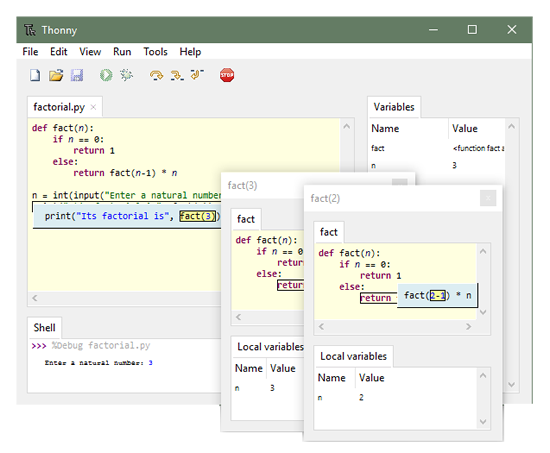
Task: Click the Step into debugger icon
Action: (x=177, y=75)
